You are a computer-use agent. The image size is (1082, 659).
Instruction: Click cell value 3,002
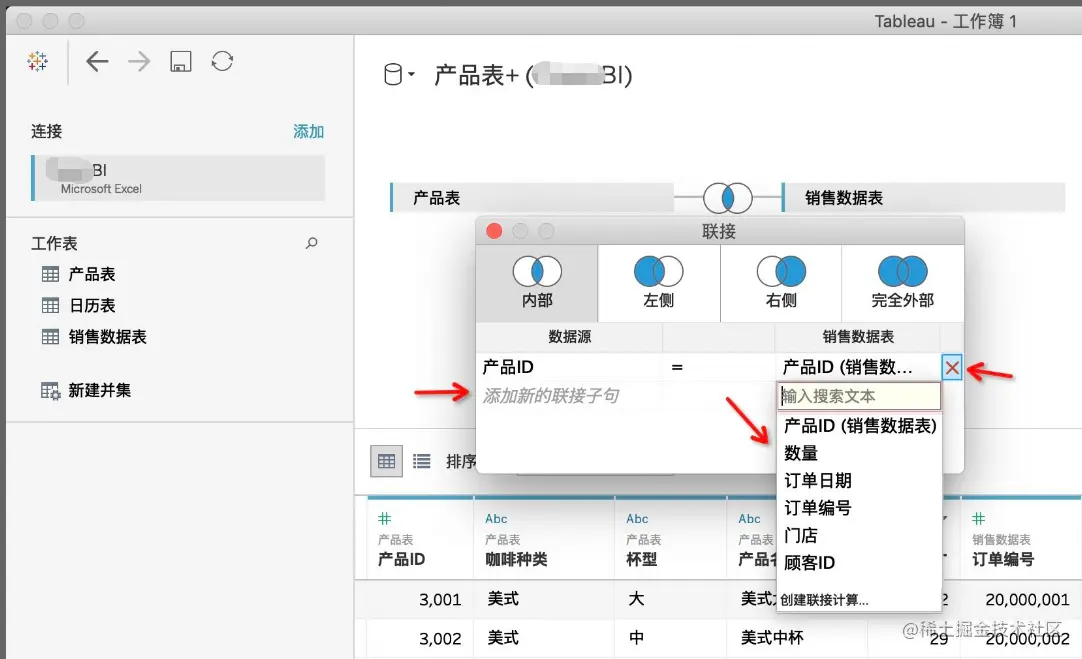[440, 638]
